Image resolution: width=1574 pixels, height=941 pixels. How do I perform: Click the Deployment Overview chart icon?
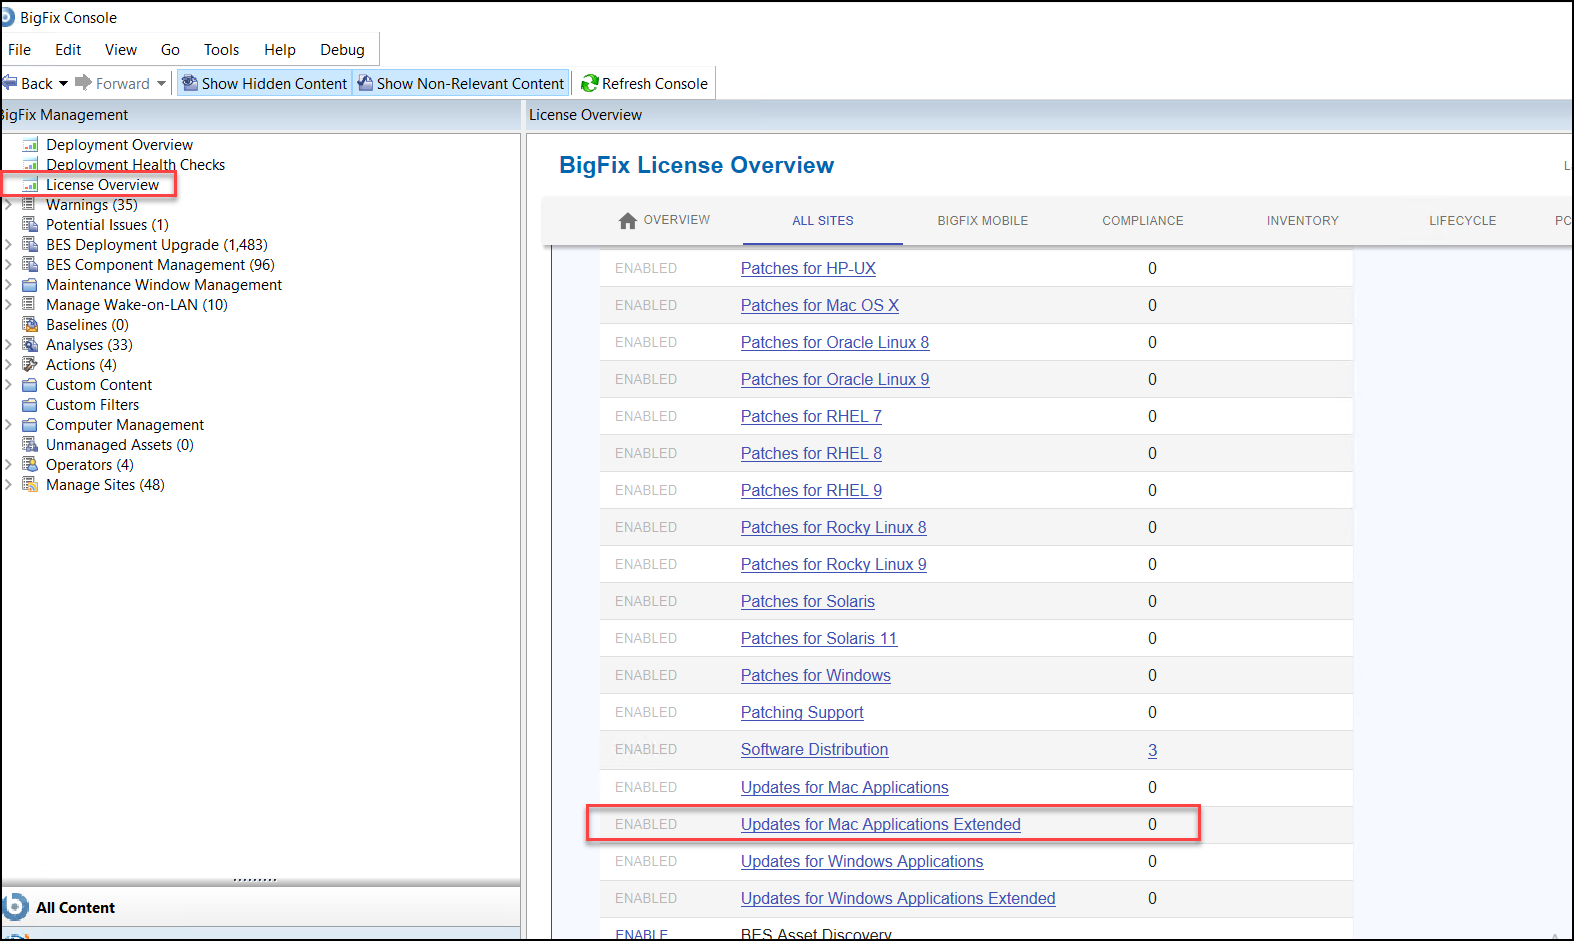pyautogui.click(x=30, y=145)
